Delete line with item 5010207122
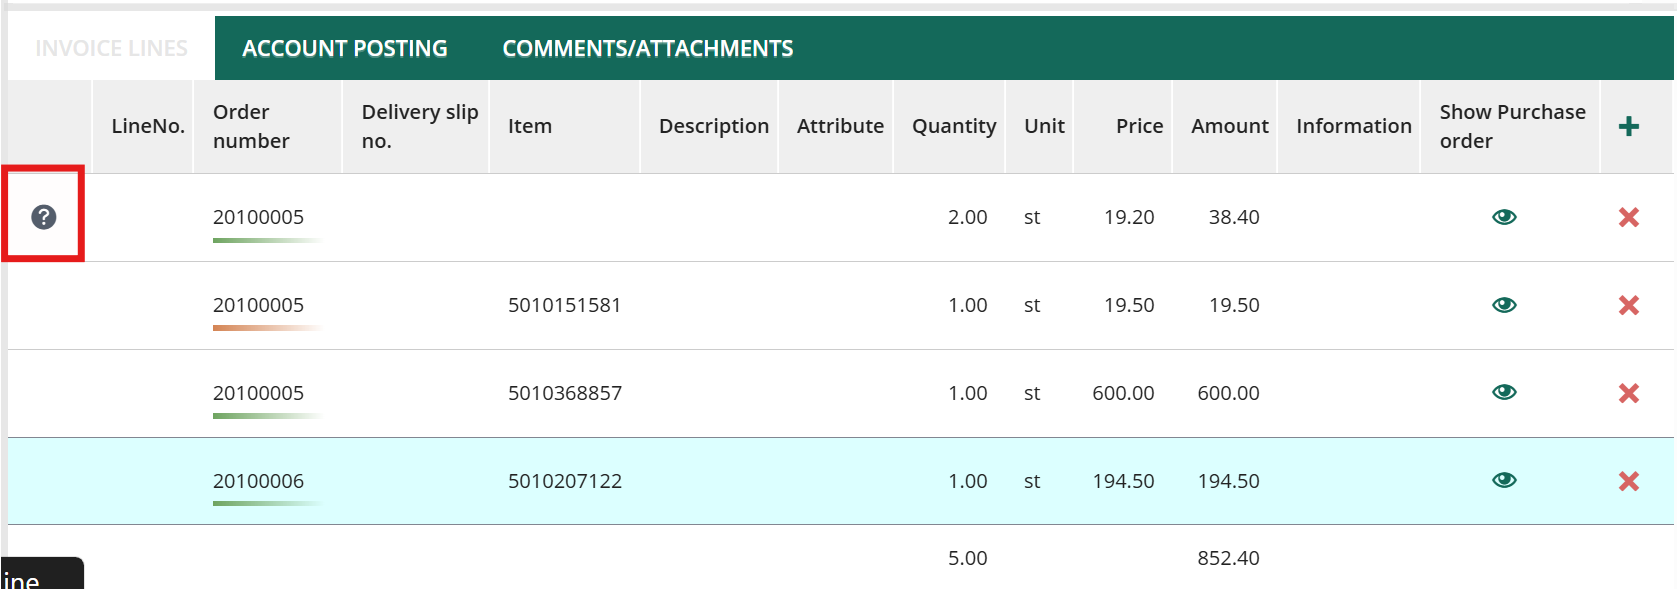 (1628, 481)
